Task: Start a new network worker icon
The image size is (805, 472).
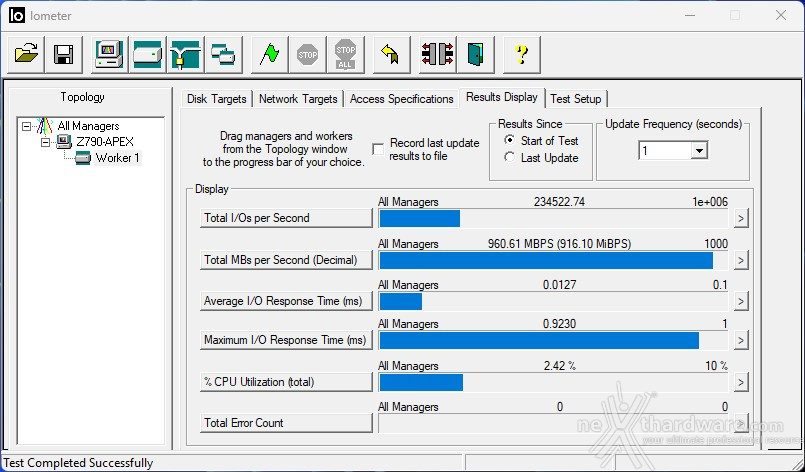Action: pos(185,54)
